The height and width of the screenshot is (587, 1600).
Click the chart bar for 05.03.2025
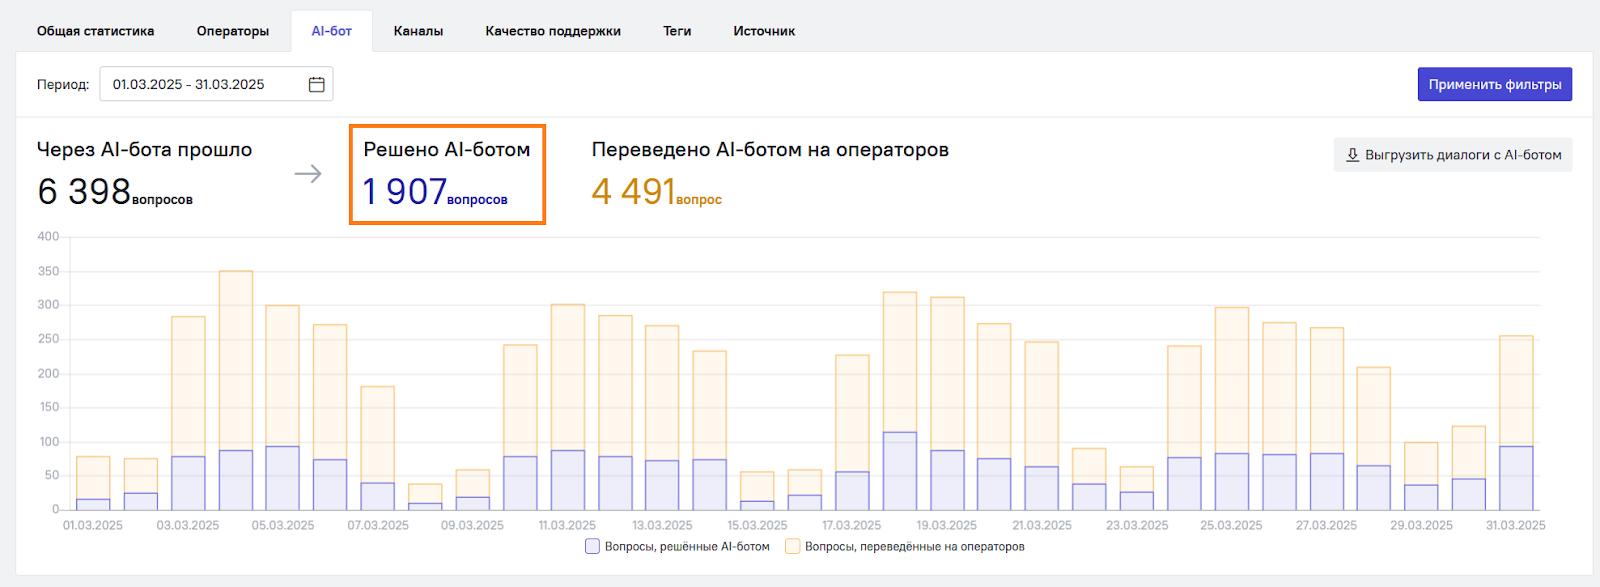282,408
